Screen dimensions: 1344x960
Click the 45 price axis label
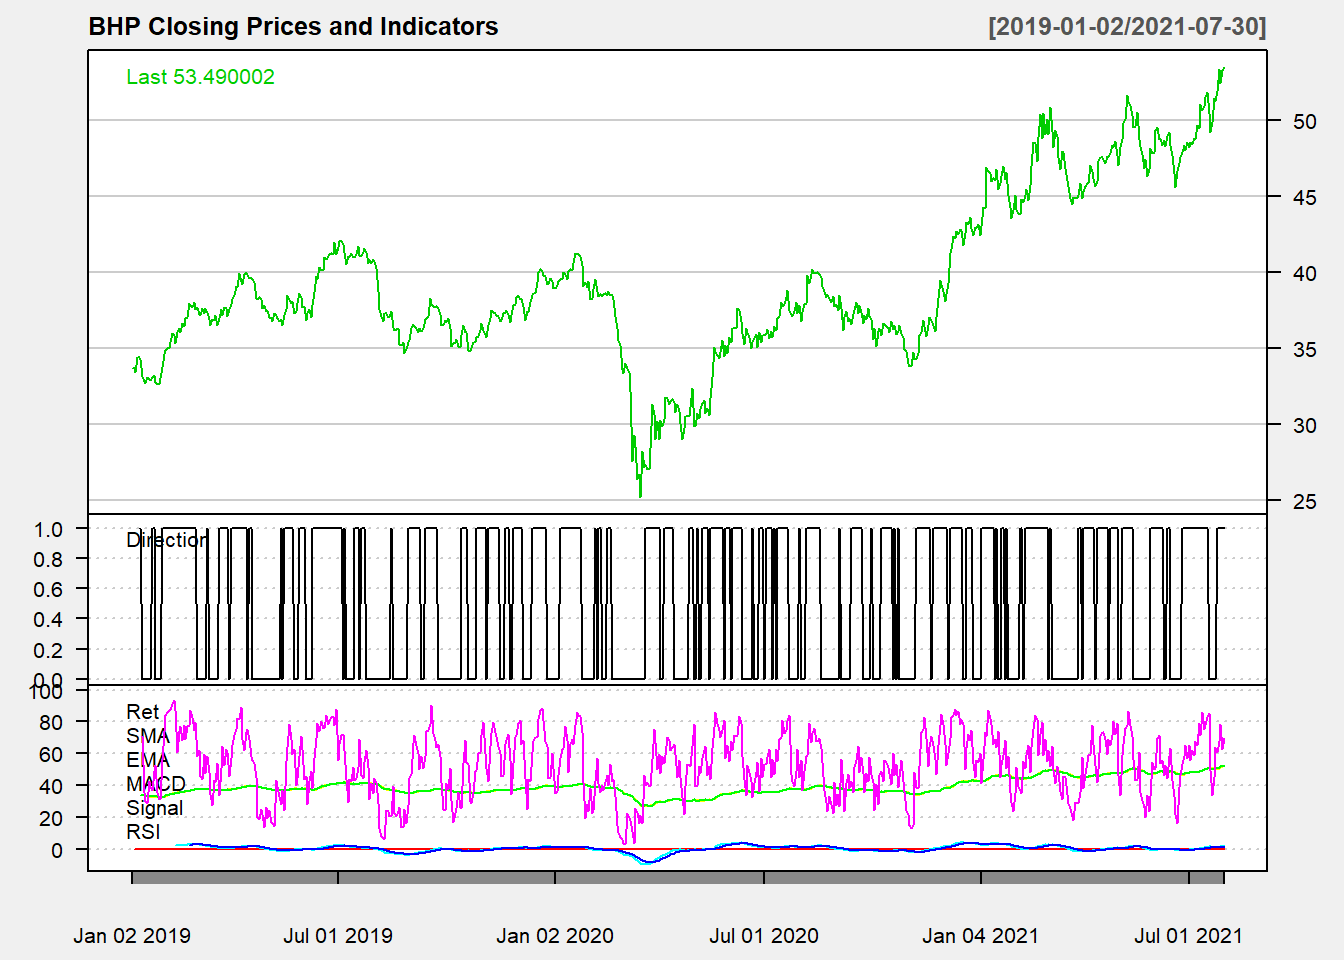point(1304,197)
